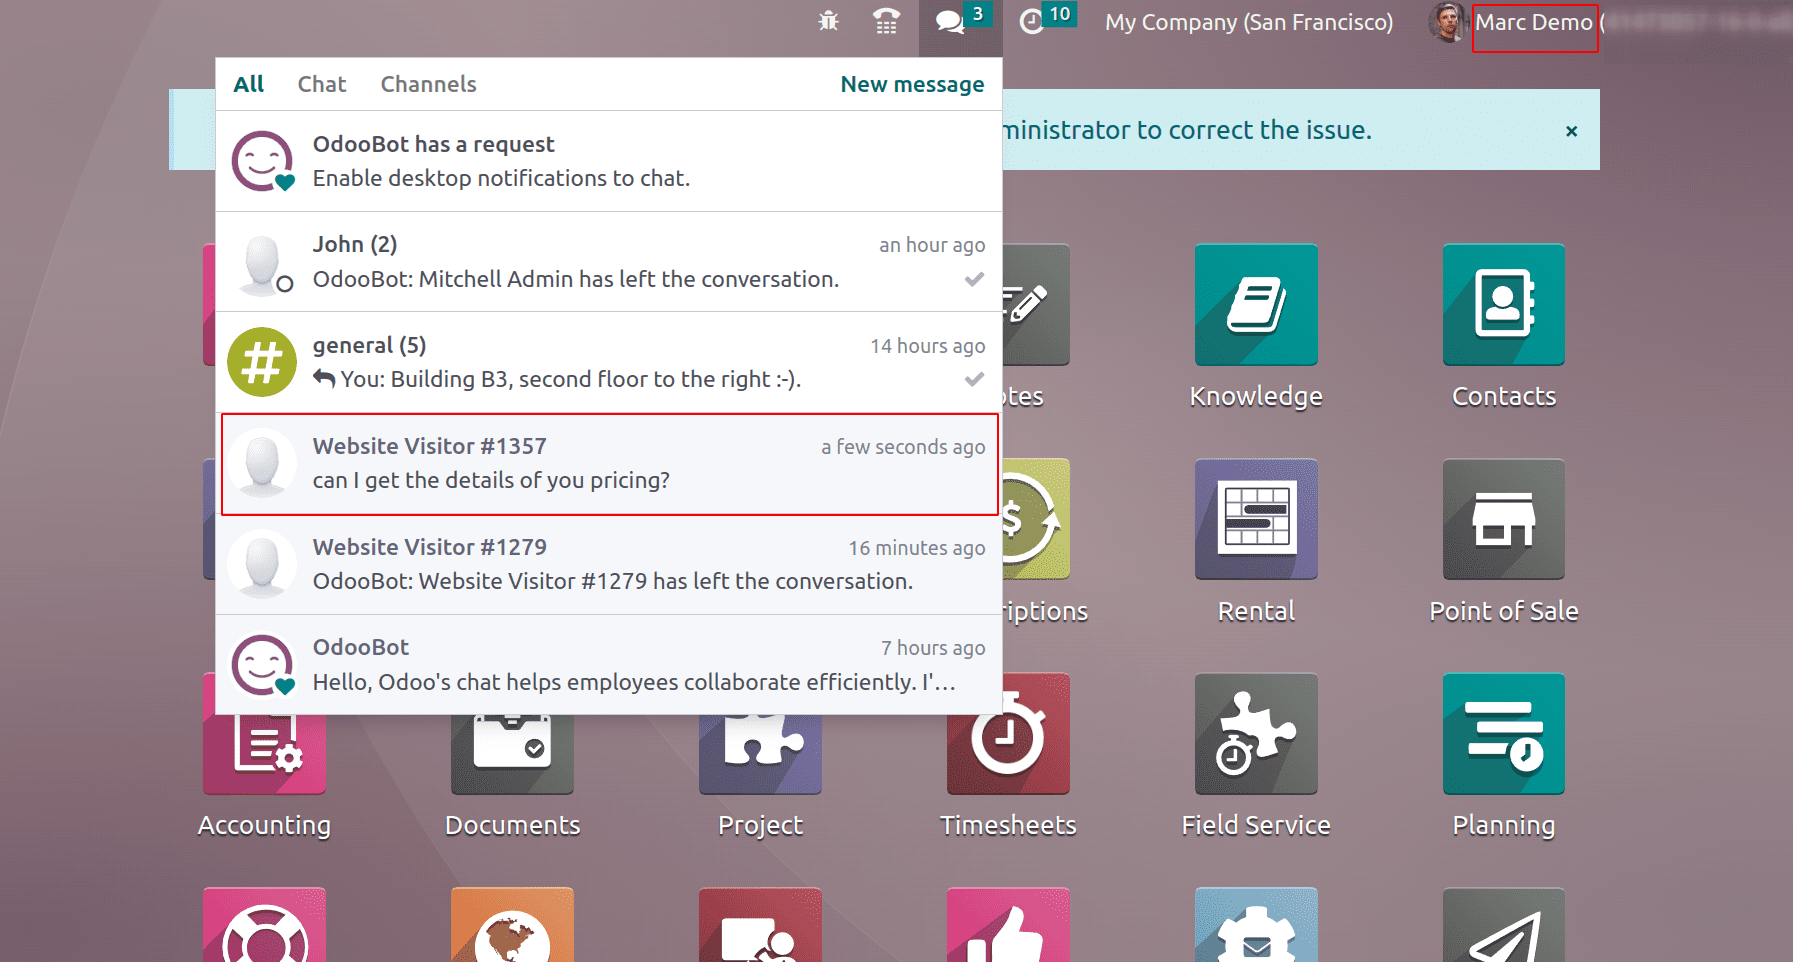Open the Marc Demo user menu
The image size is (1793, 962).
pos(1534,22)
